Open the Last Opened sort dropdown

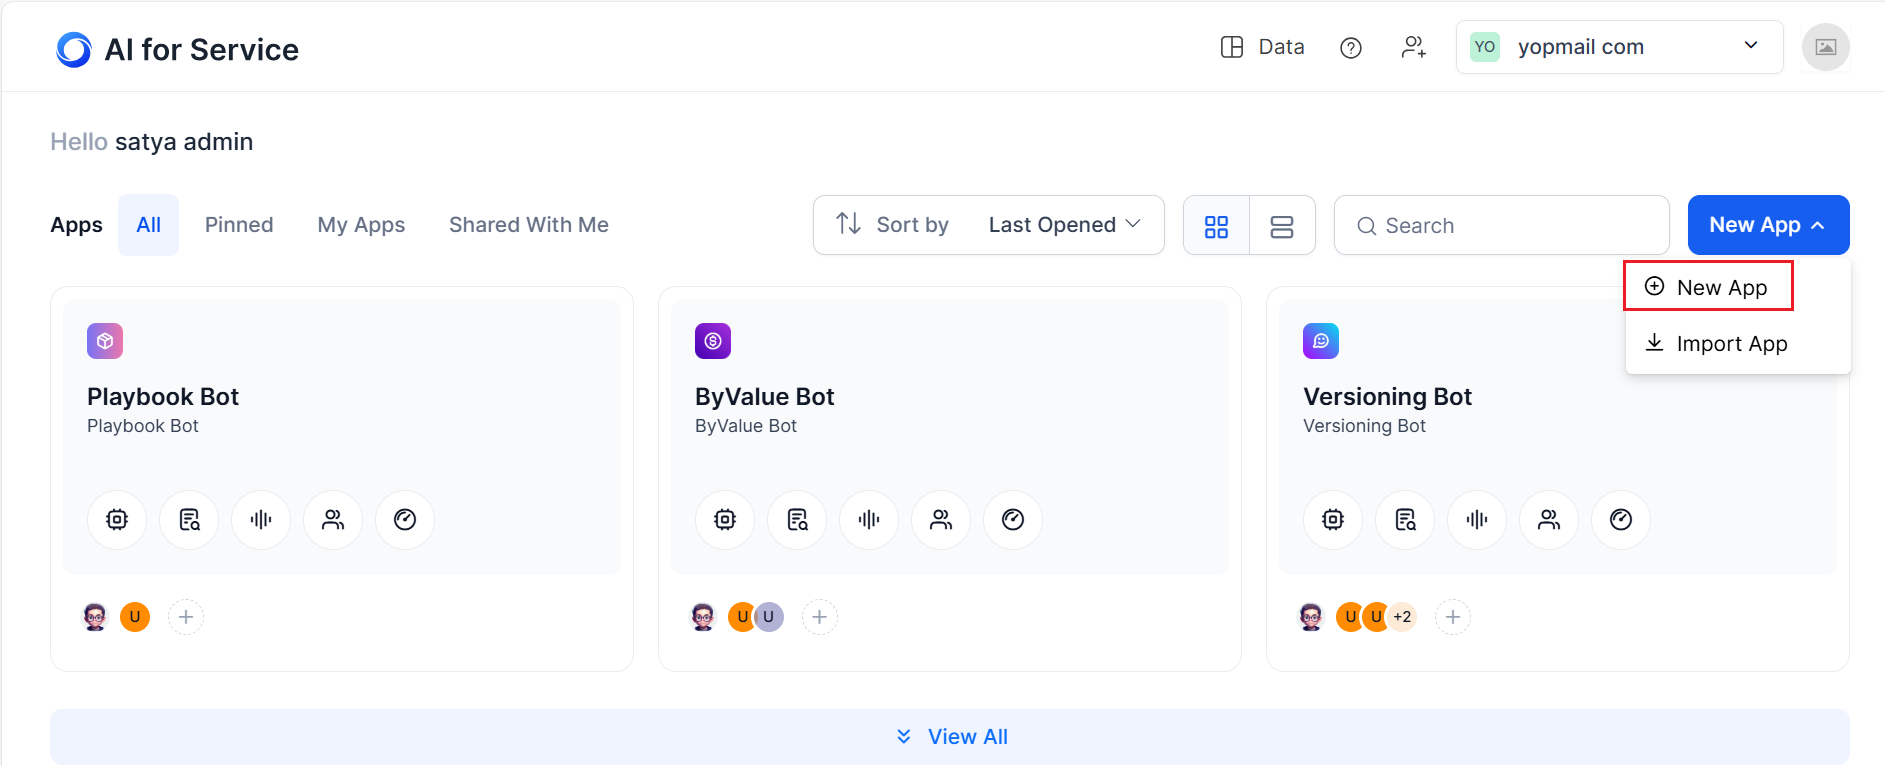click(x=1064, y=225)
